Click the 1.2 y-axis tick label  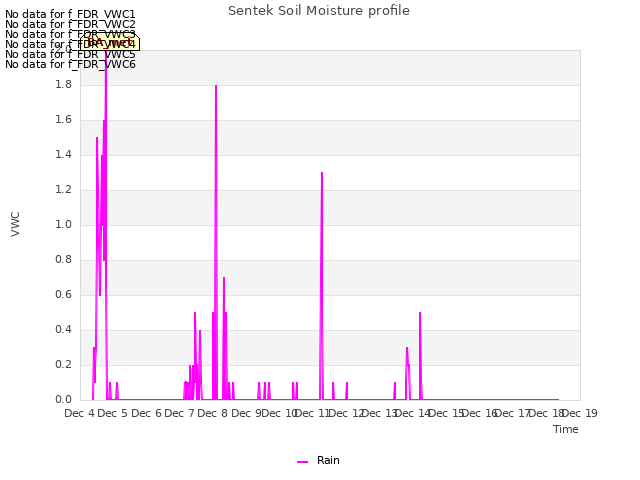(x=63, y=190)
